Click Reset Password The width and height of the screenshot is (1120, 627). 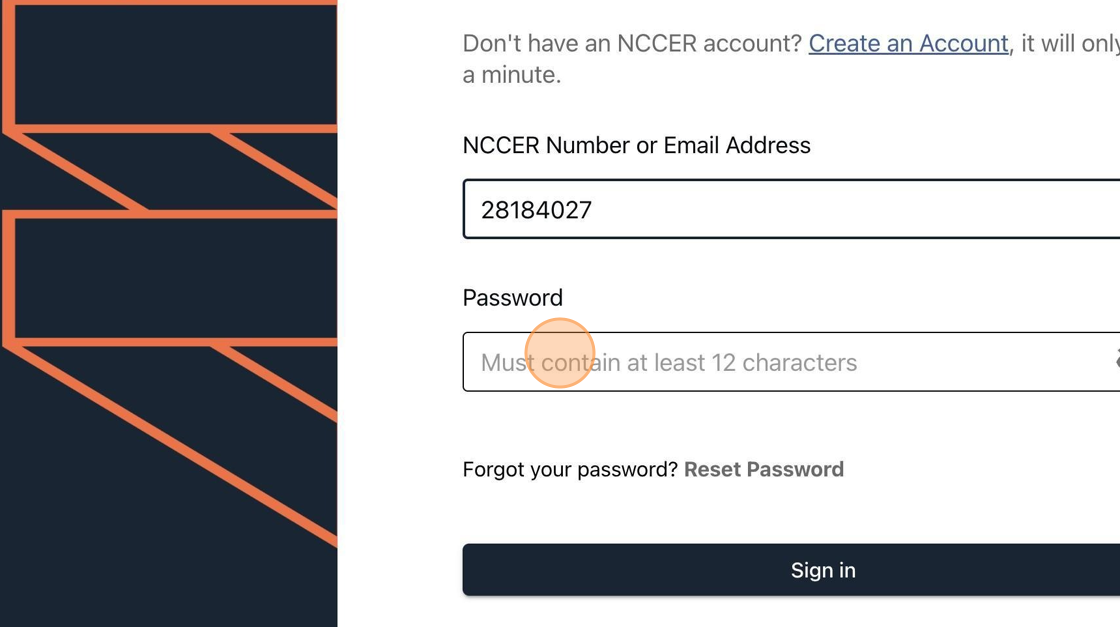tap(763, 469)
